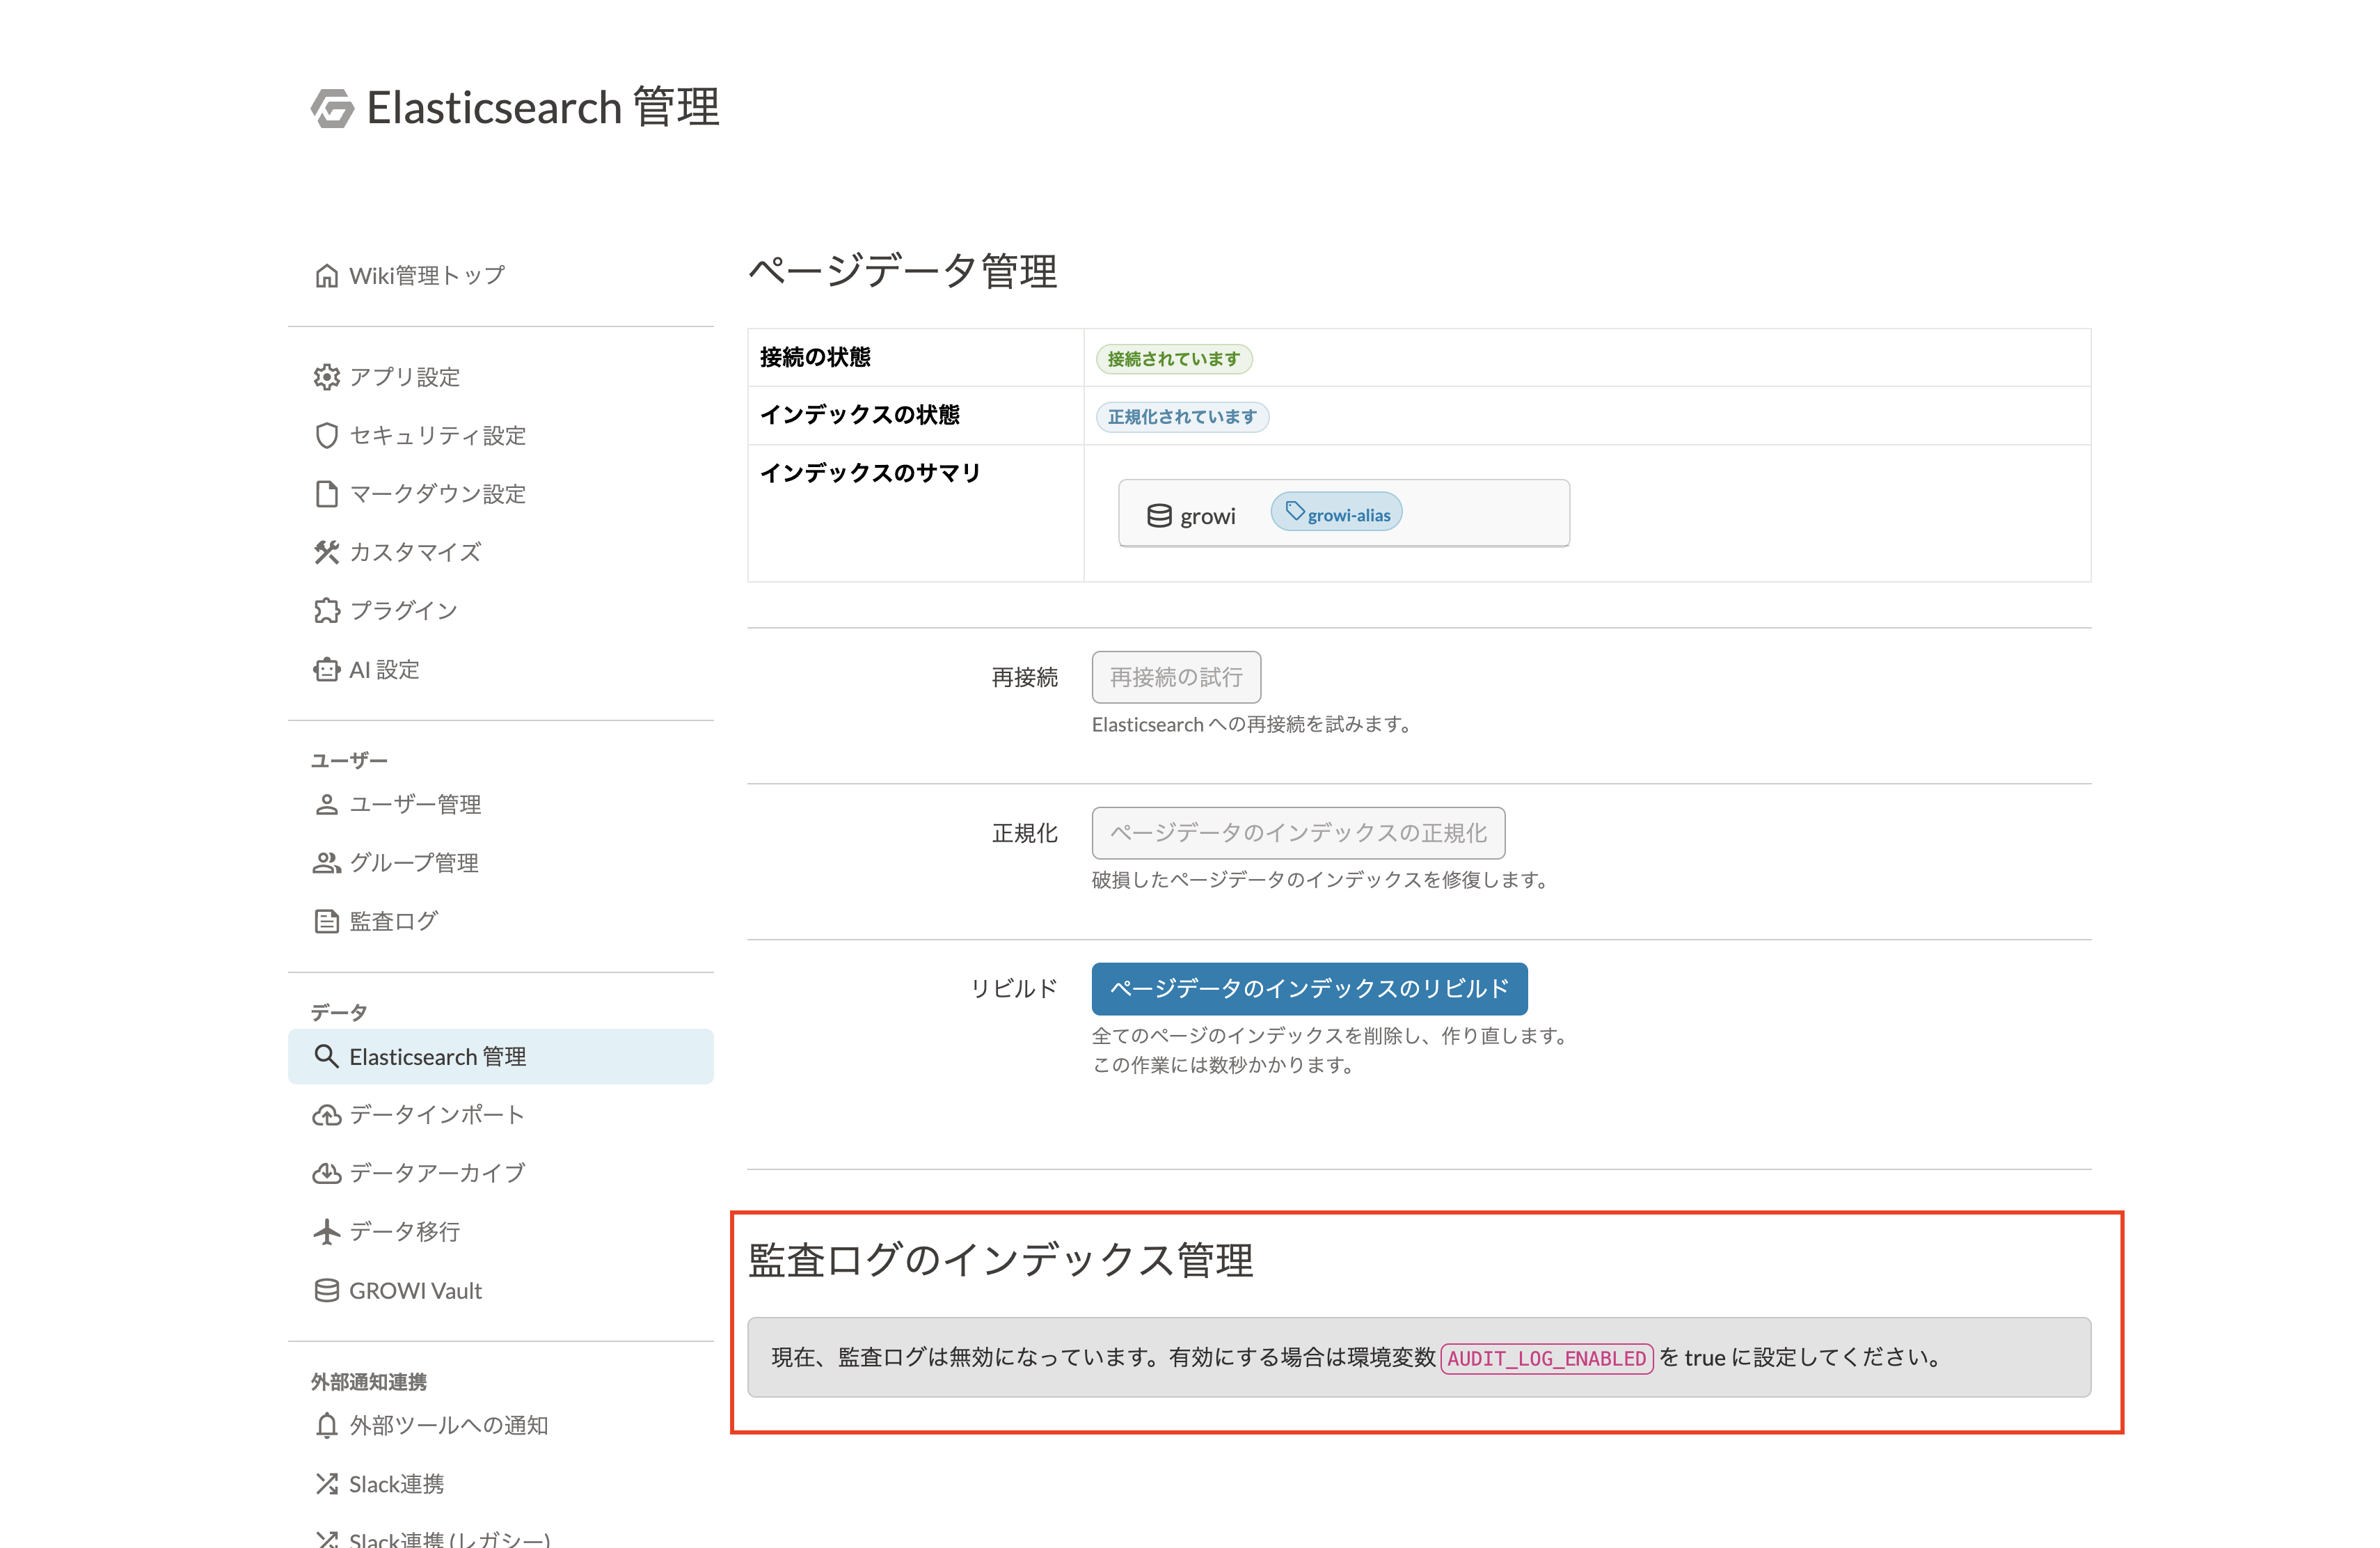Click the Elasticsearch 管理 page title

[x=543, y=108]
